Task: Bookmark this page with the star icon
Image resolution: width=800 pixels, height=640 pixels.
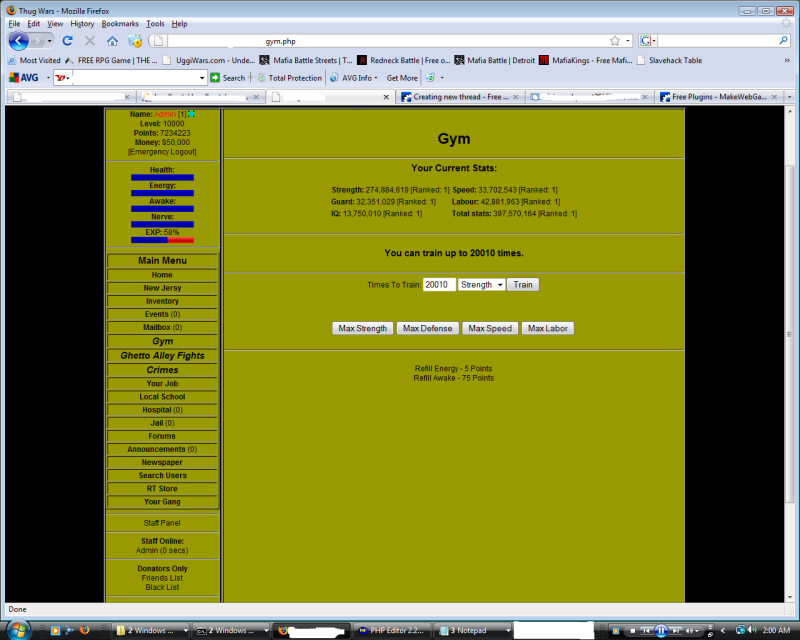Action: [615, 41]
